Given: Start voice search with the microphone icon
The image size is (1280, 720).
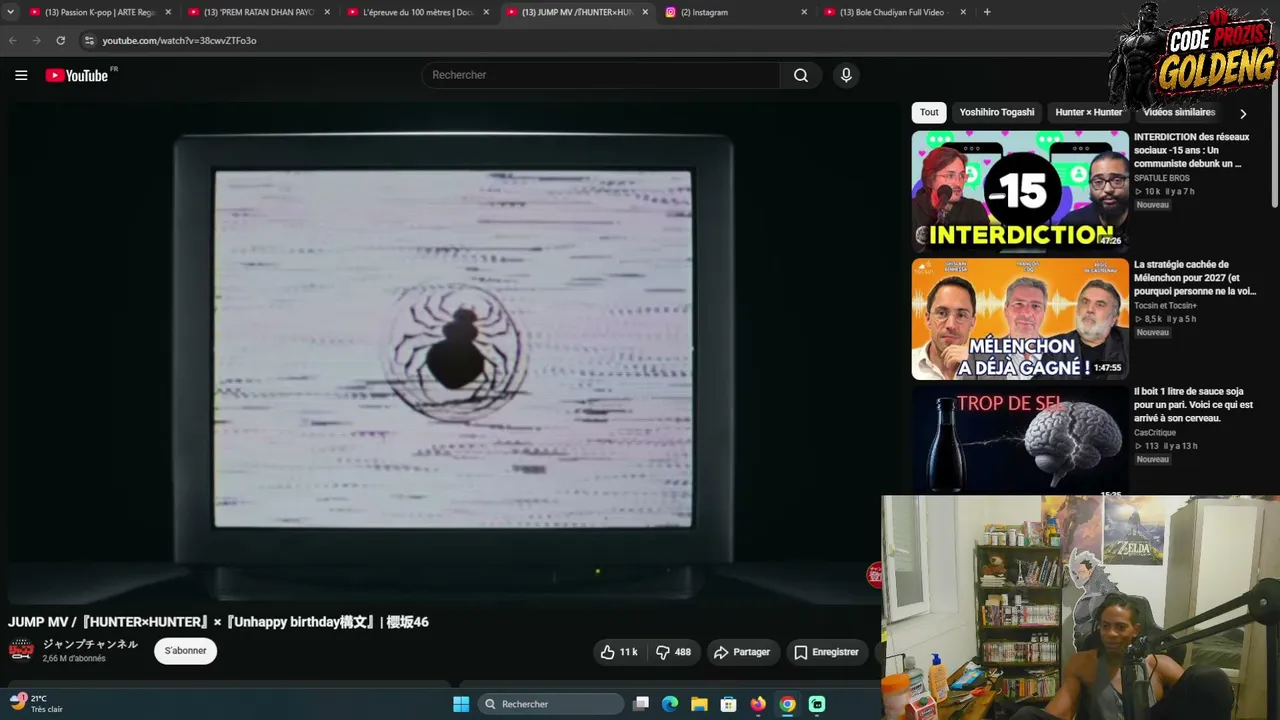Looking at the screenshot, I should click(846, 75).
